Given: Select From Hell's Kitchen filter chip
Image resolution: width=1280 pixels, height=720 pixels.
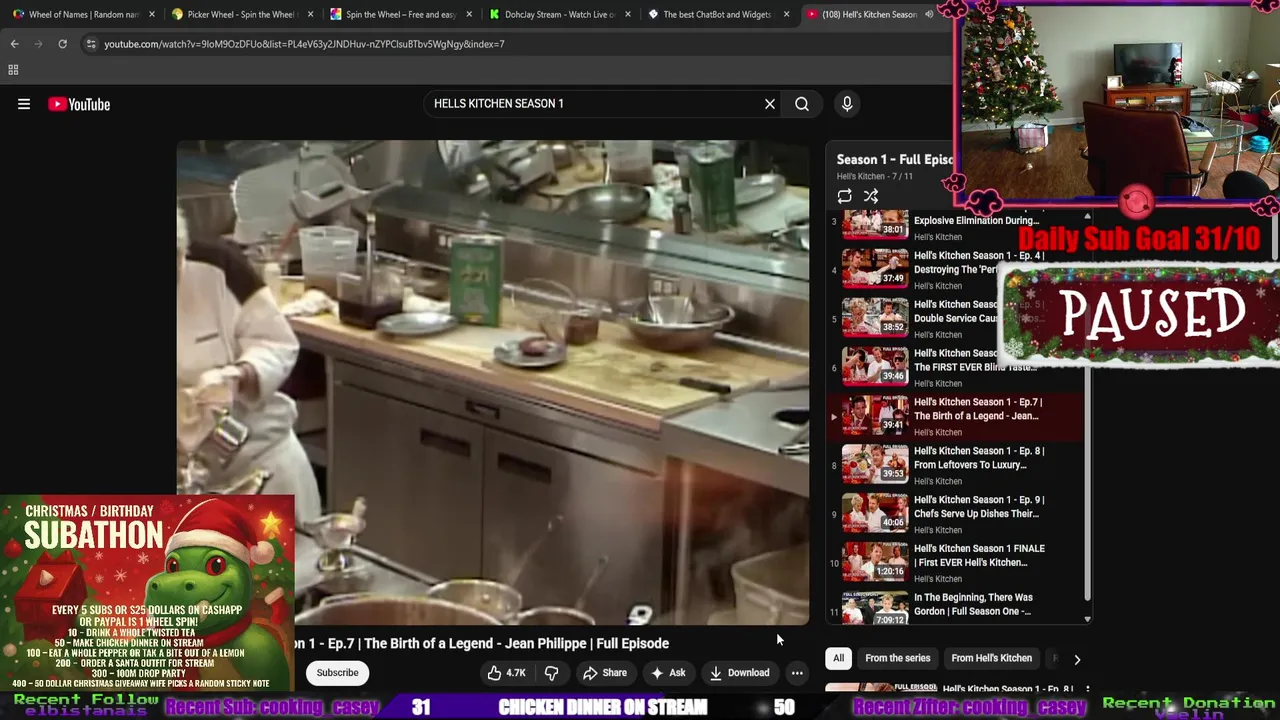Looking at the screenshot, I should [991, 658].
